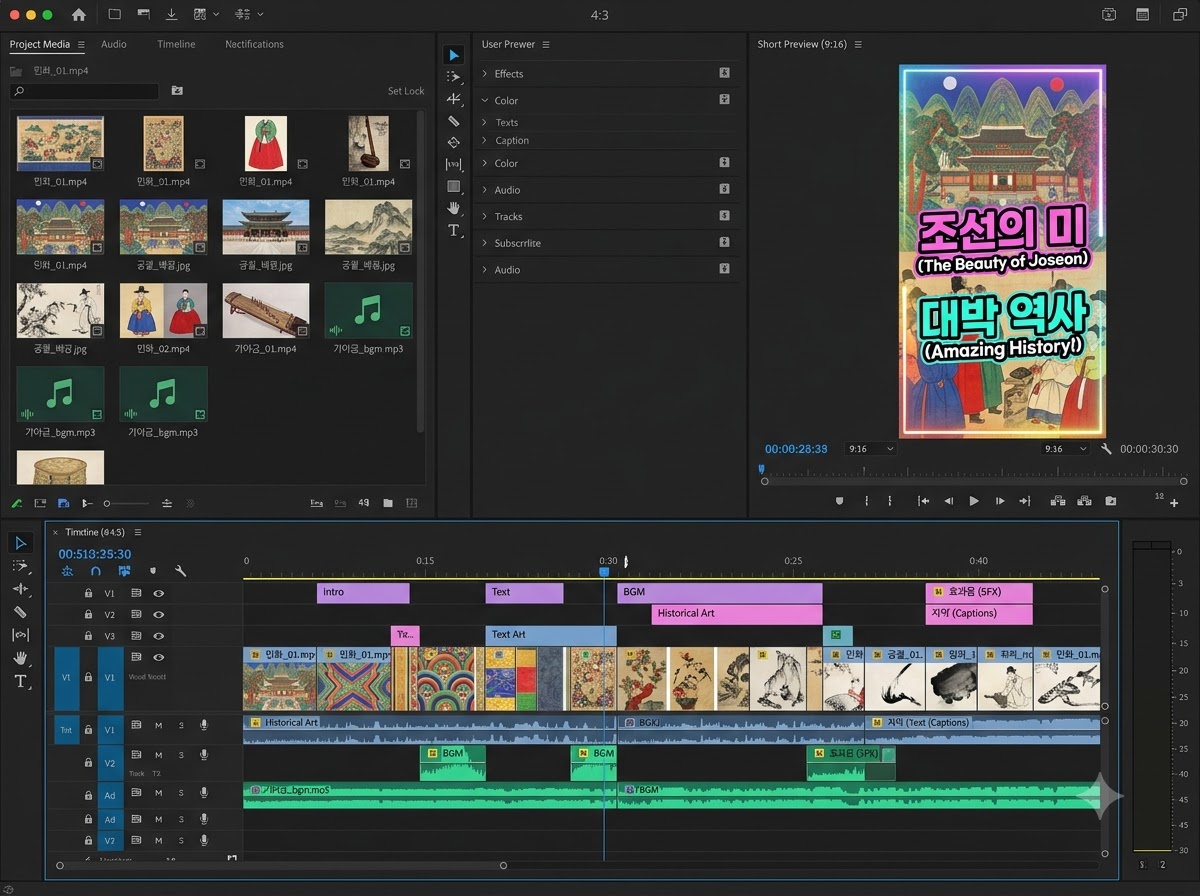Hide the V3 video track
Screen dimensions: 1200x896
(x=158, y=636)
